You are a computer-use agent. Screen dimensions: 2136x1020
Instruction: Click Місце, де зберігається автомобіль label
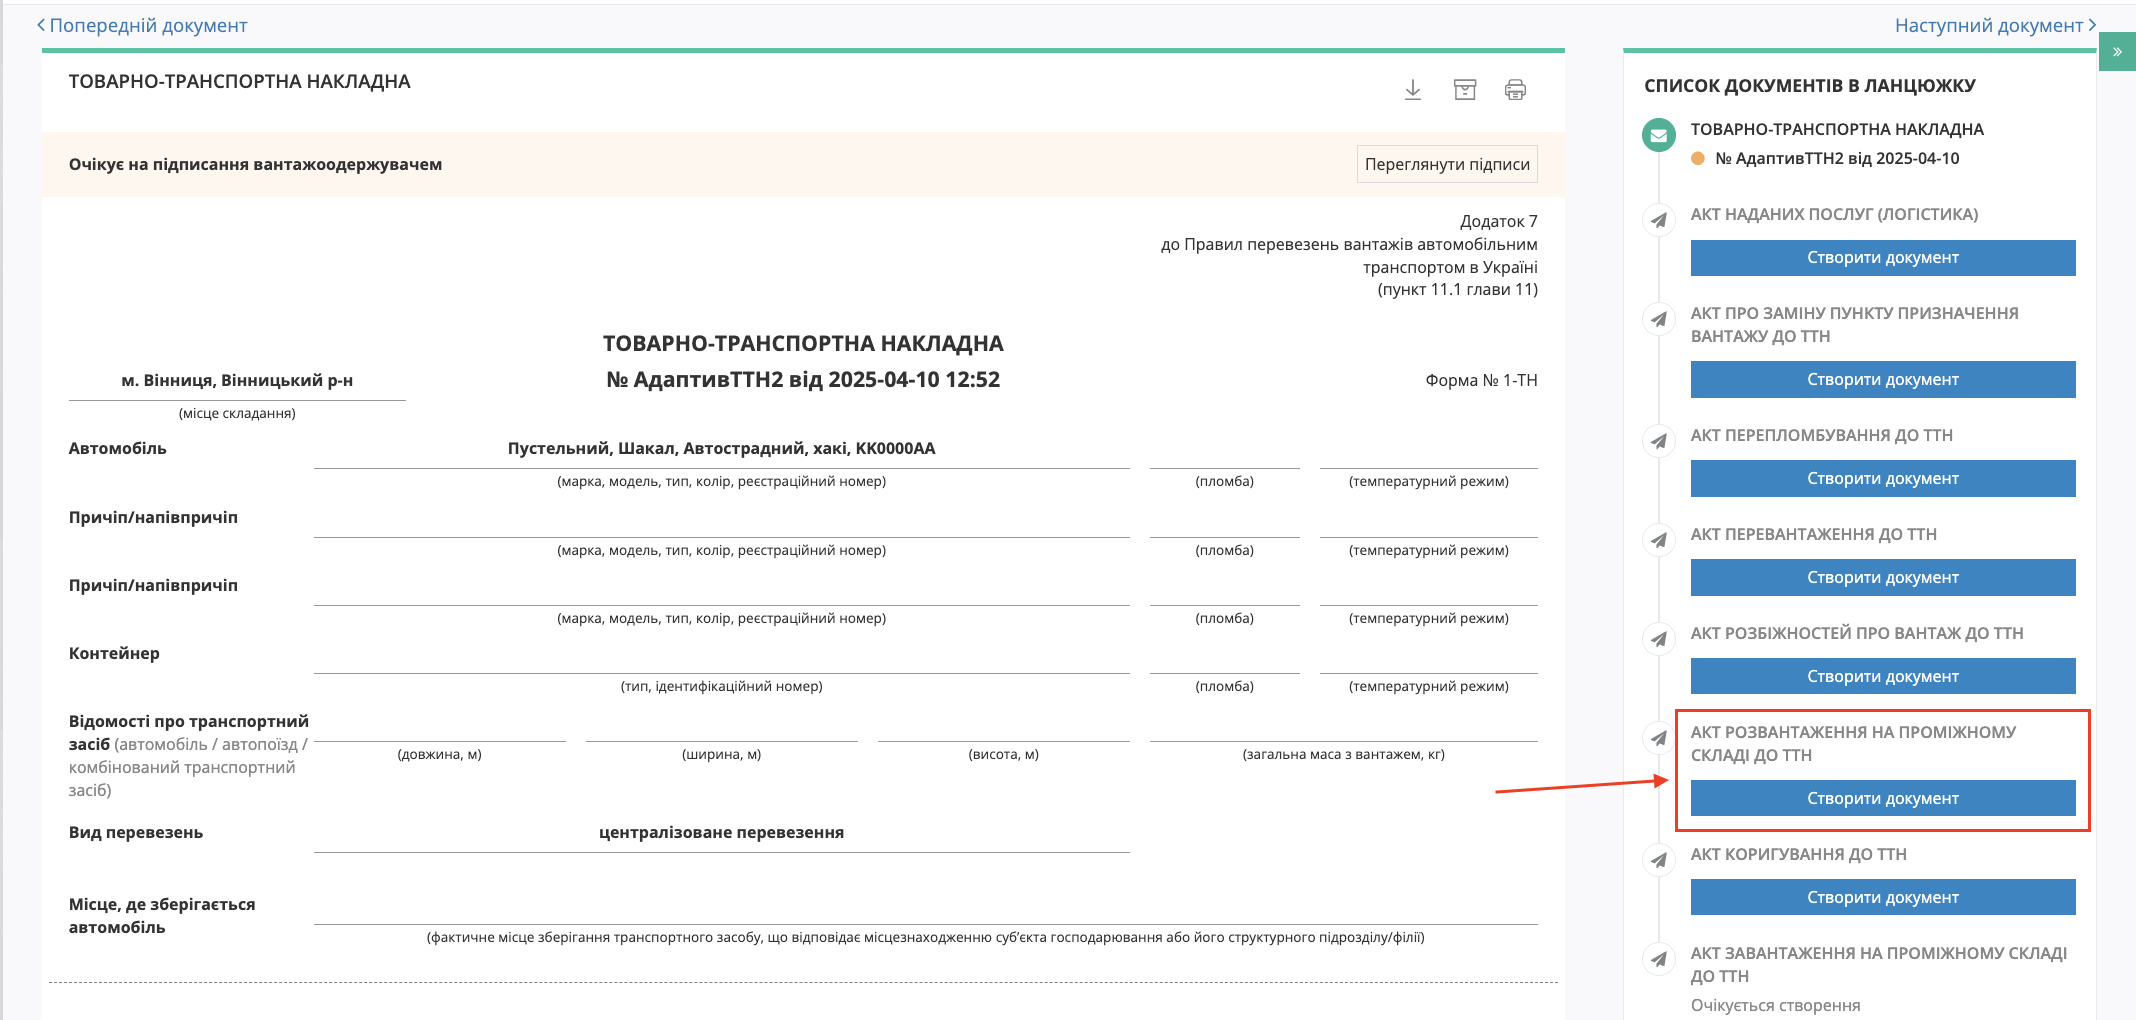pos(162,916)
